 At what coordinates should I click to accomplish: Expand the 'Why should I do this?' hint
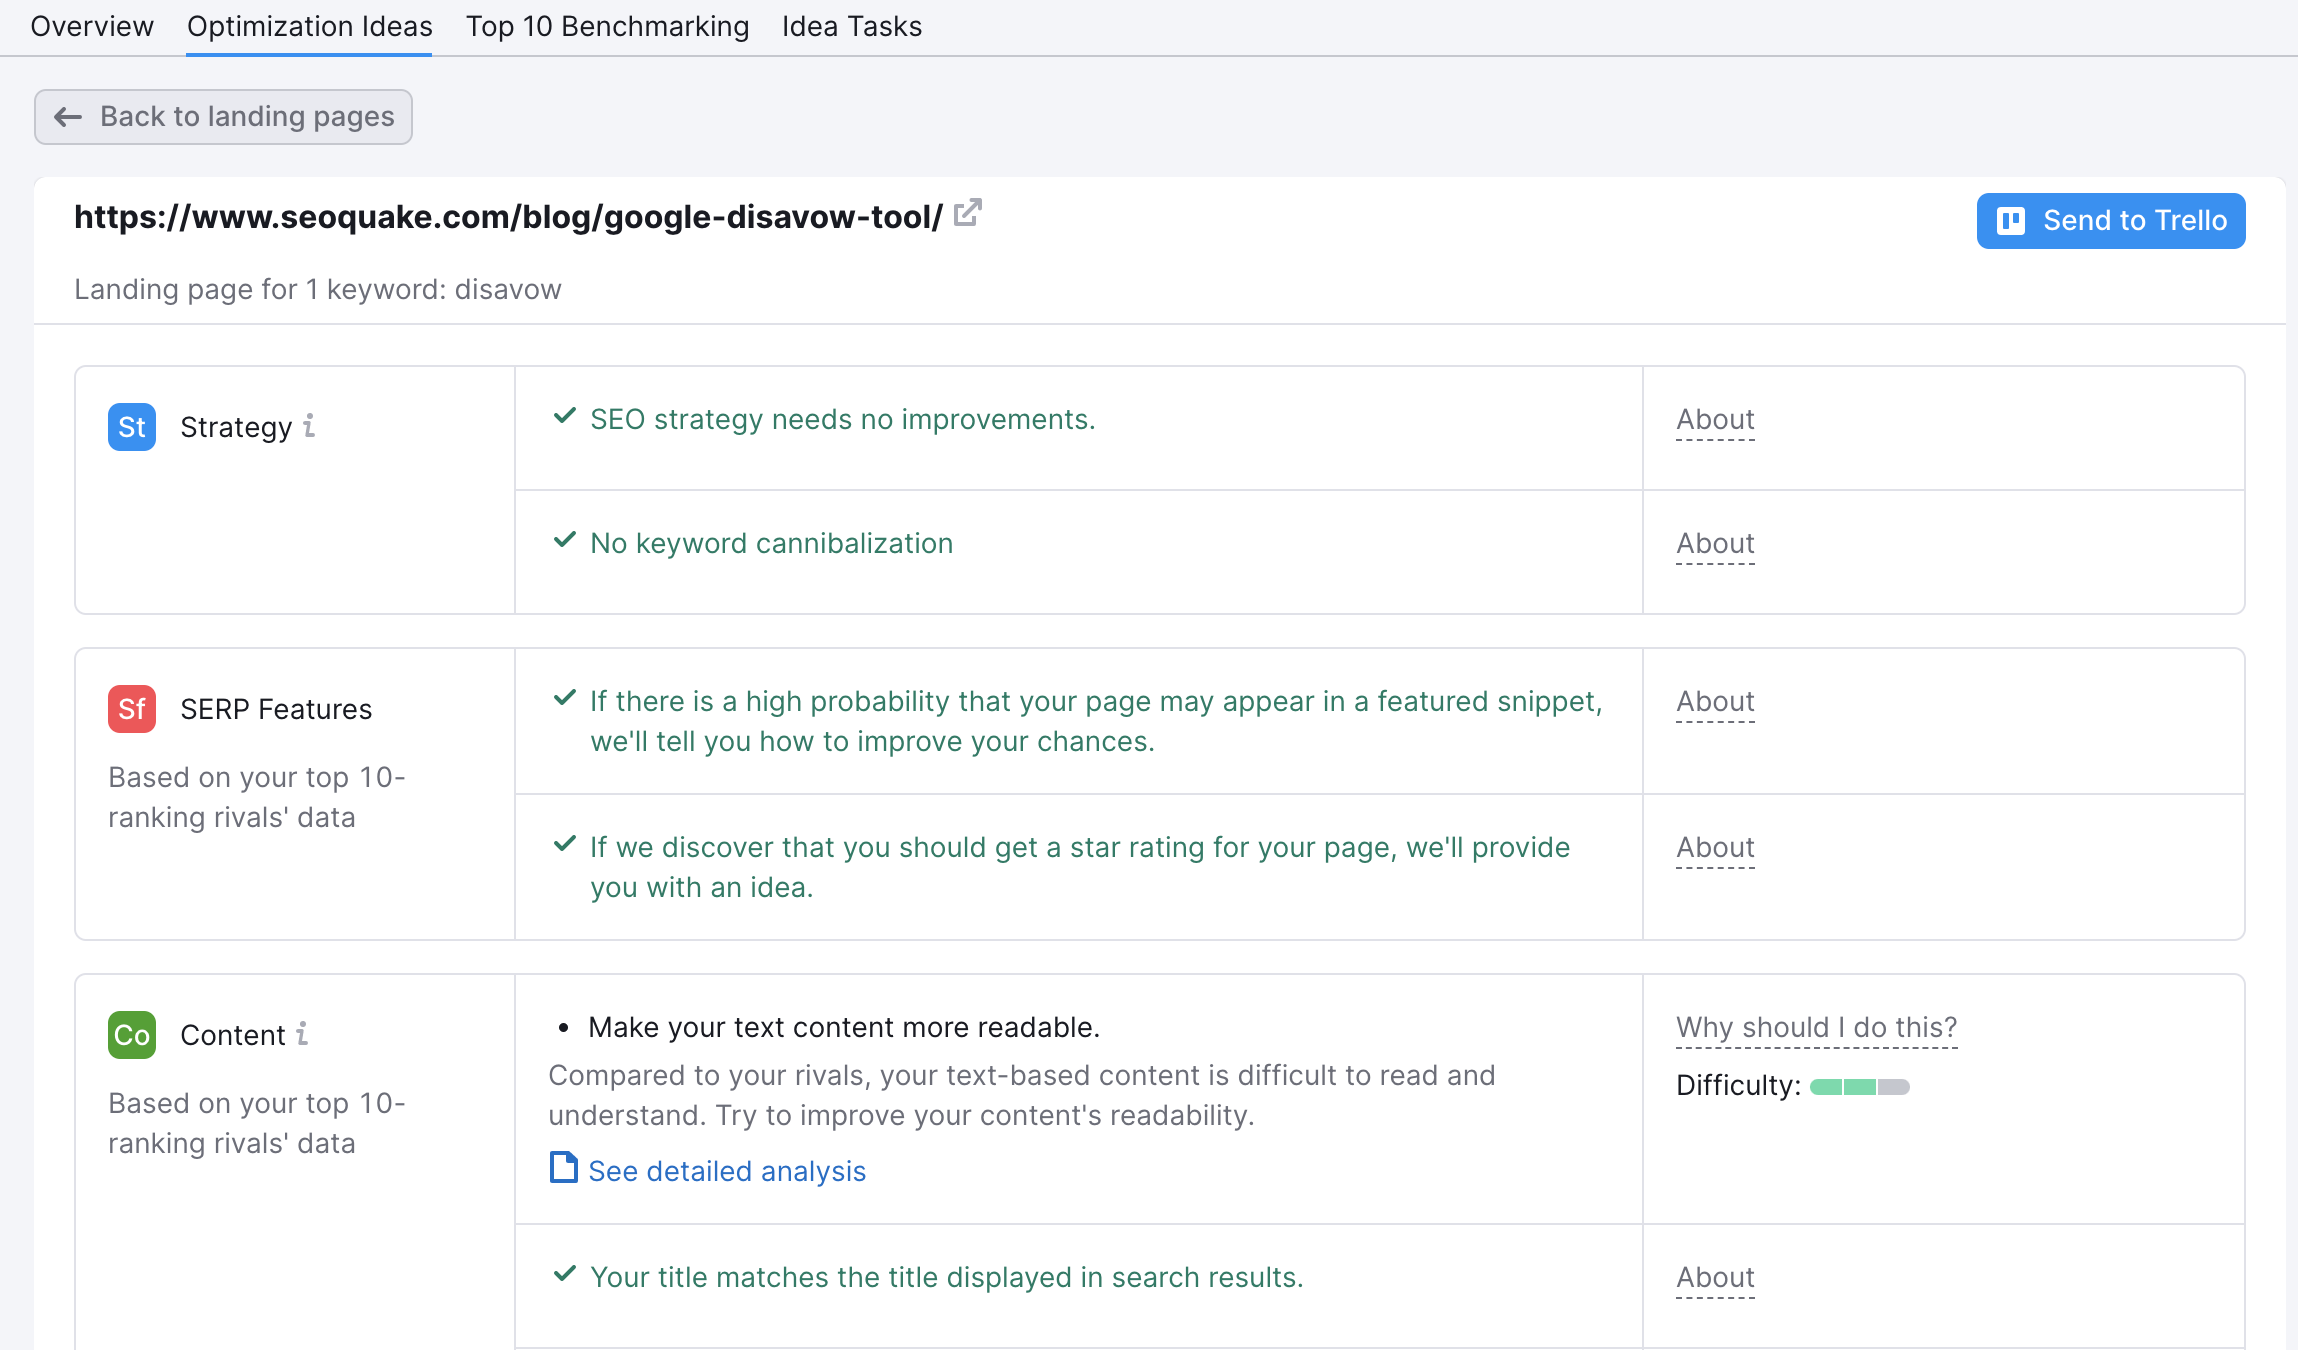(x=1816, y=1028)
